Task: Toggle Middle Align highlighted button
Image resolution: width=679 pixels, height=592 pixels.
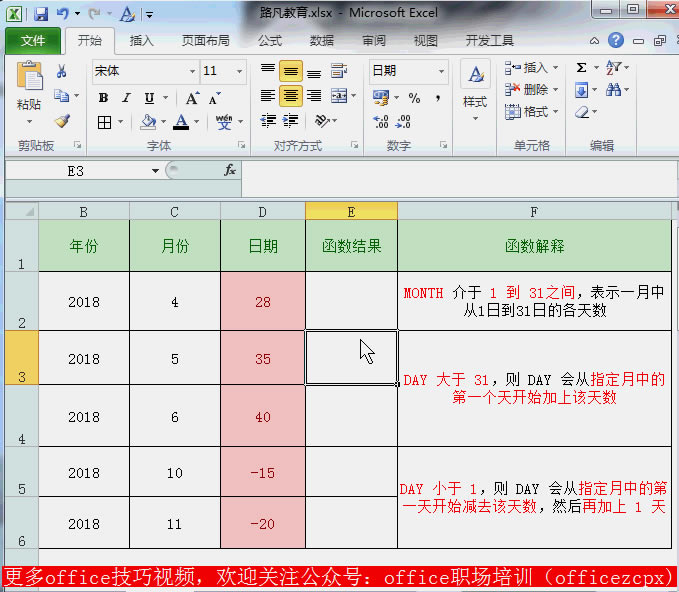Action: click(291, 71)
